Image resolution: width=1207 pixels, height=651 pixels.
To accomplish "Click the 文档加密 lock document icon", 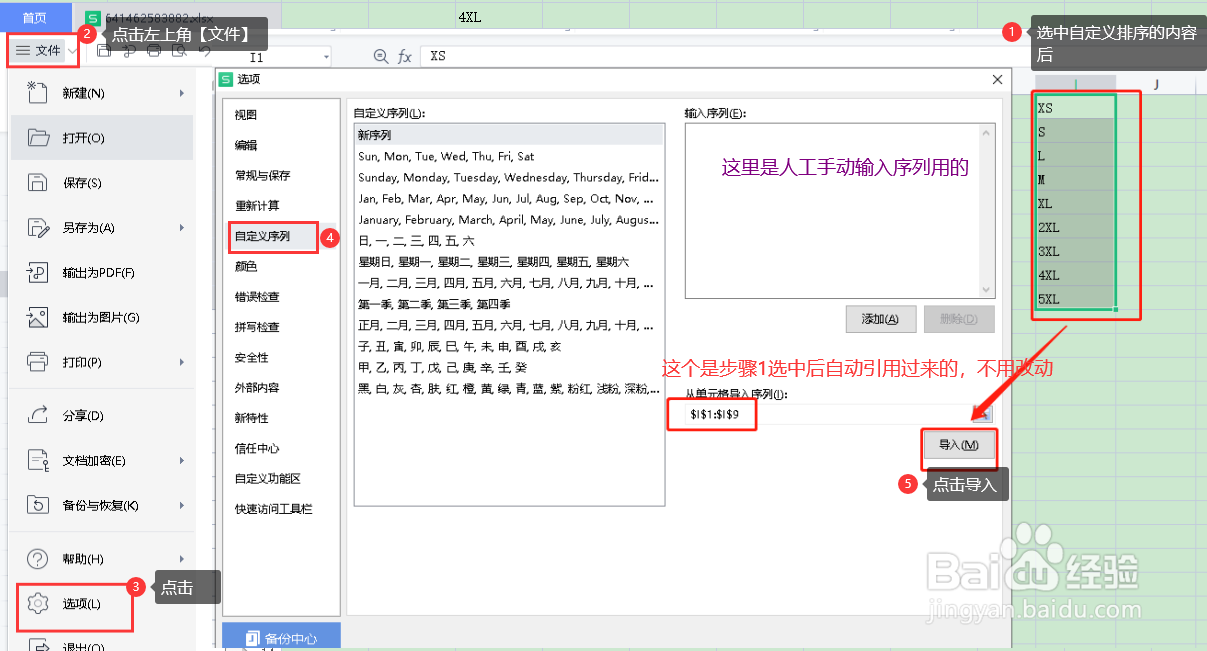I will (x=38, y=460).
